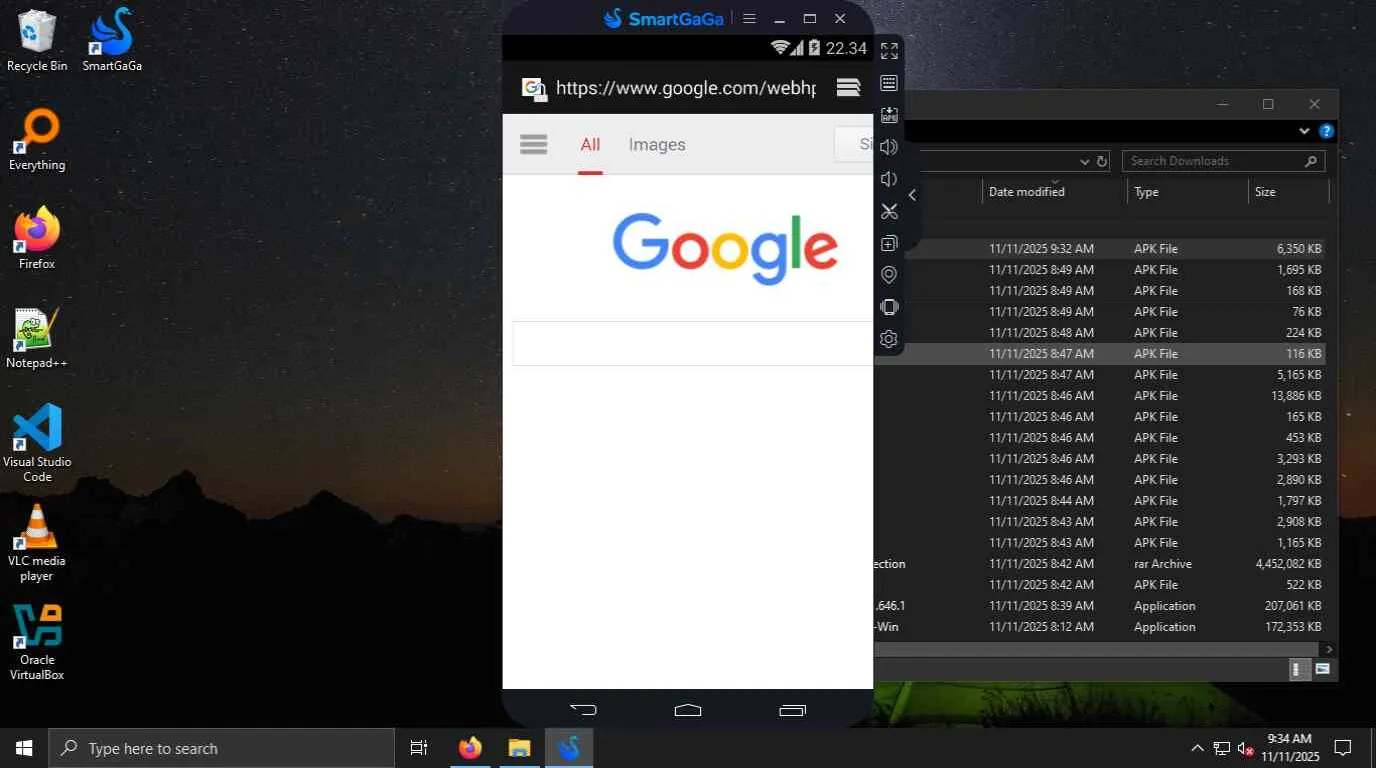Select the rar Archive row of 4,452,082 KB

[1100, 564]
